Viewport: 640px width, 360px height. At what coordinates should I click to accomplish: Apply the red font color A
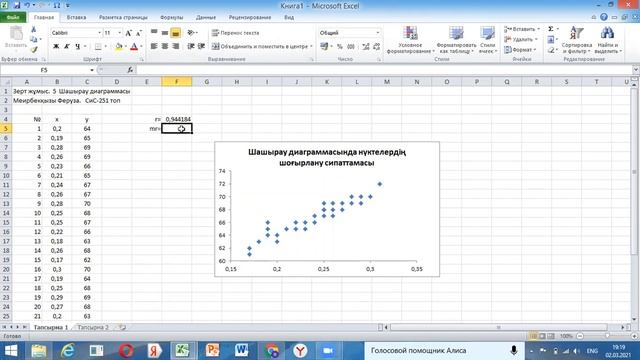[134, 47]
